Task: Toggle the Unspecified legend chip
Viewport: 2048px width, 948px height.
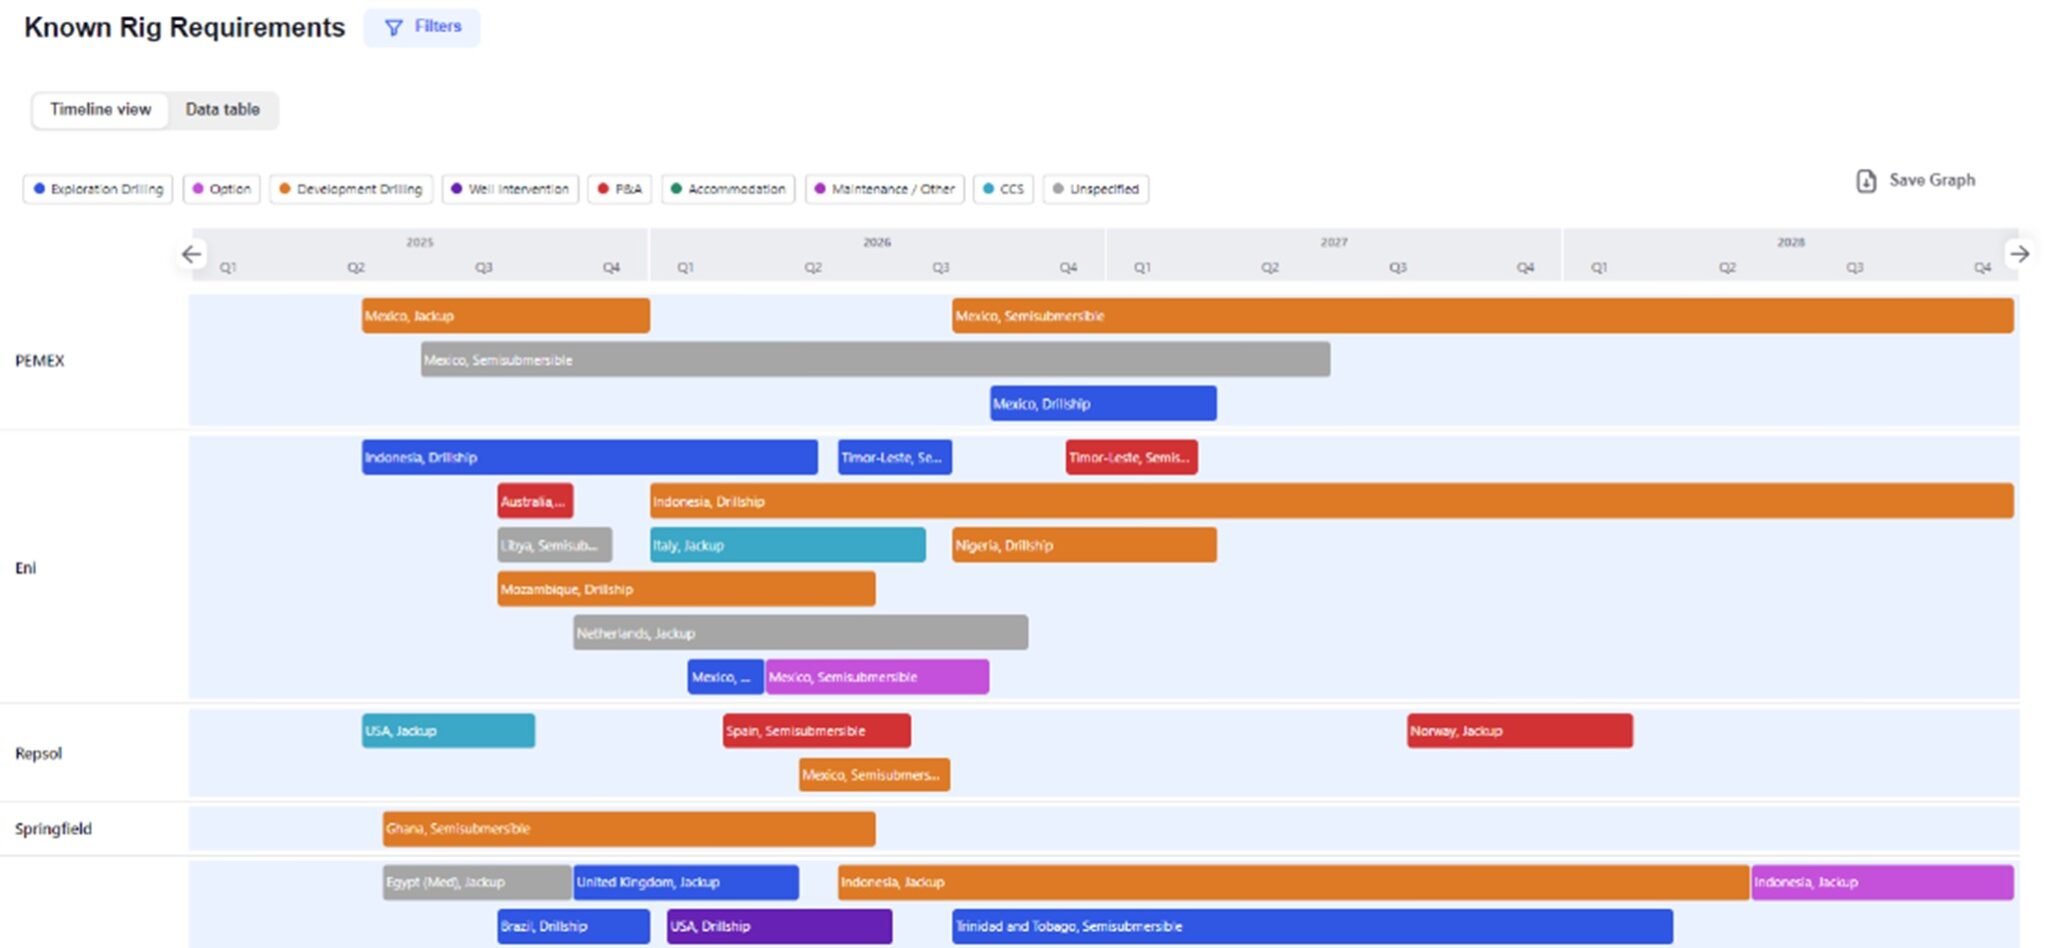Action: tap(1096, 189)
